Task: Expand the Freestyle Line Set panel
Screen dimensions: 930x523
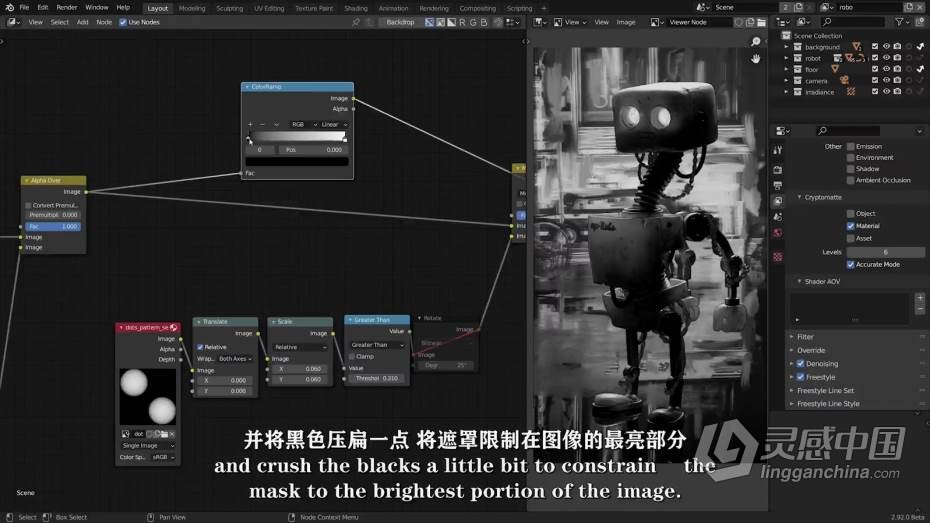Action: 792,391
